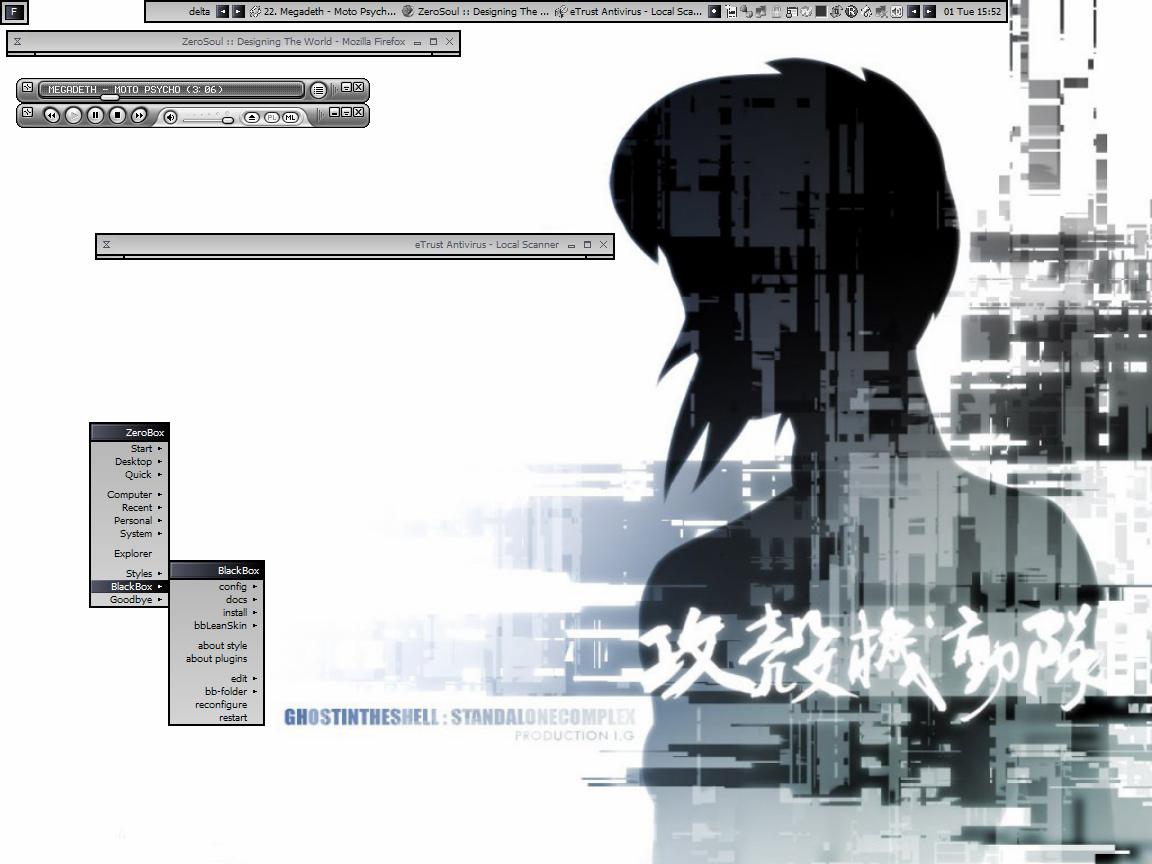1152x864 pixels.
Task: Open the speaker volume tray icon
Action: click(896, 12)
